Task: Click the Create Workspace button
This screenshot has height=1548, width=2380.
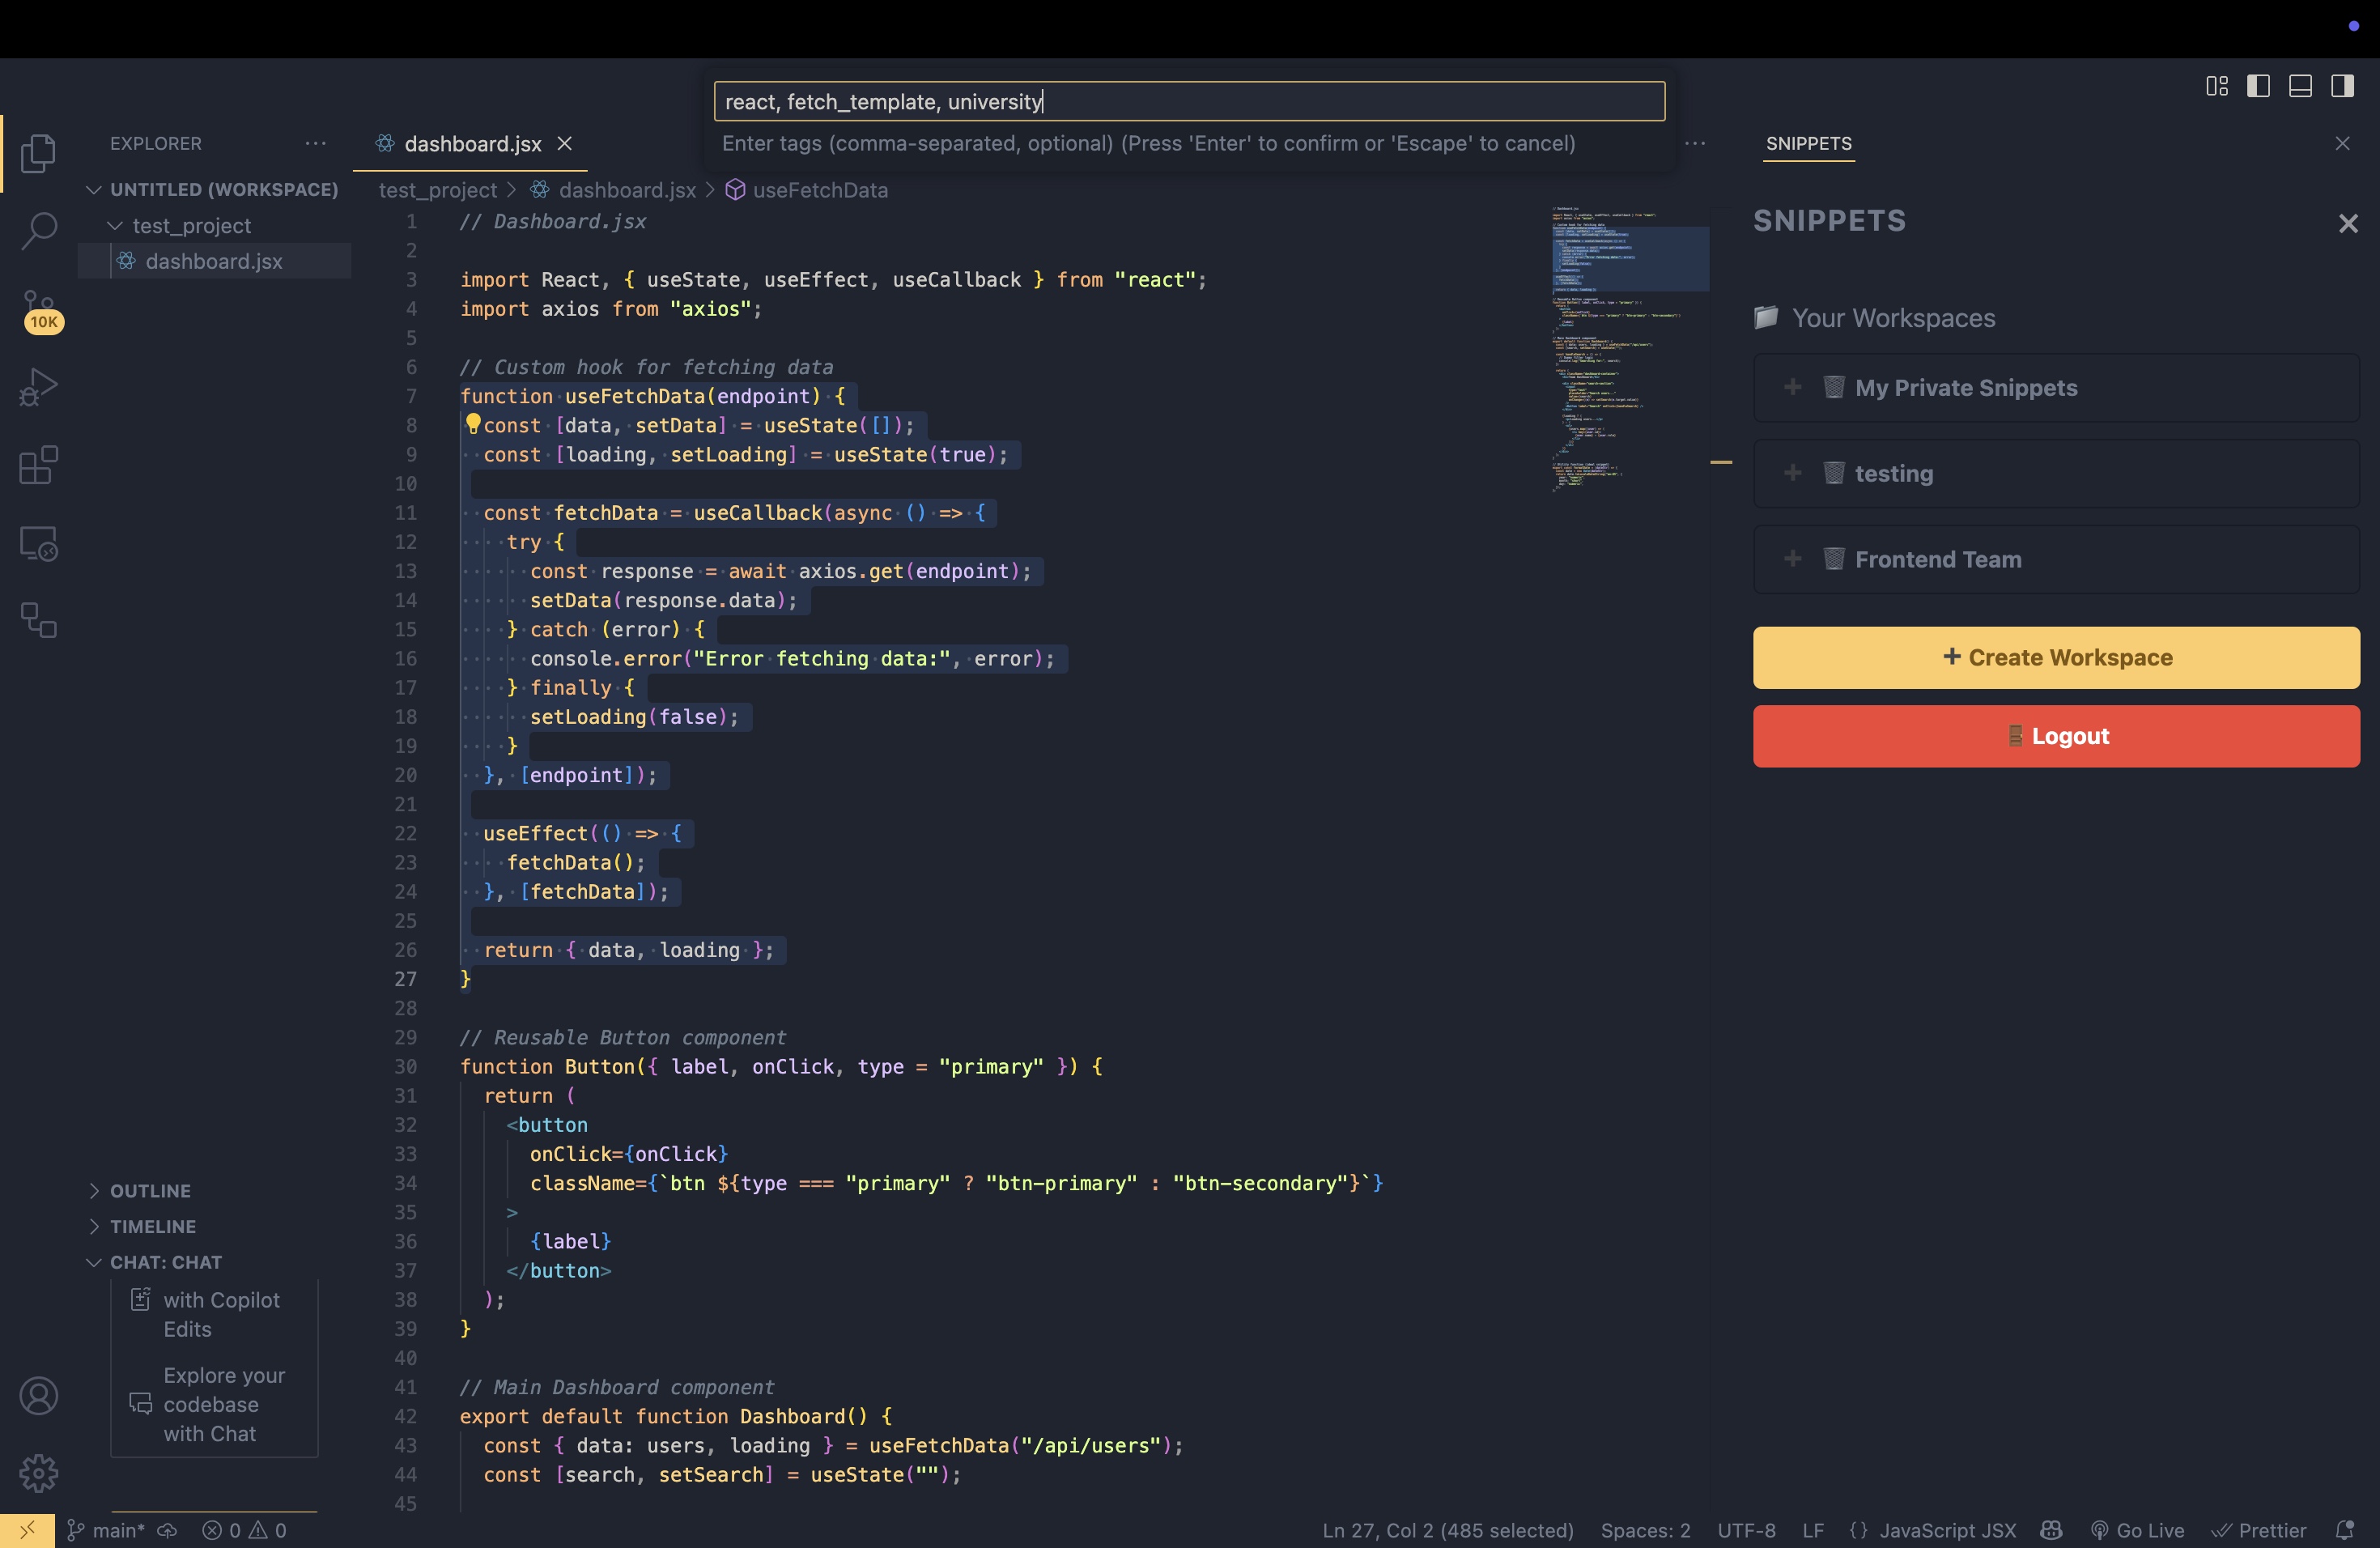Action: coord(2056,657)
